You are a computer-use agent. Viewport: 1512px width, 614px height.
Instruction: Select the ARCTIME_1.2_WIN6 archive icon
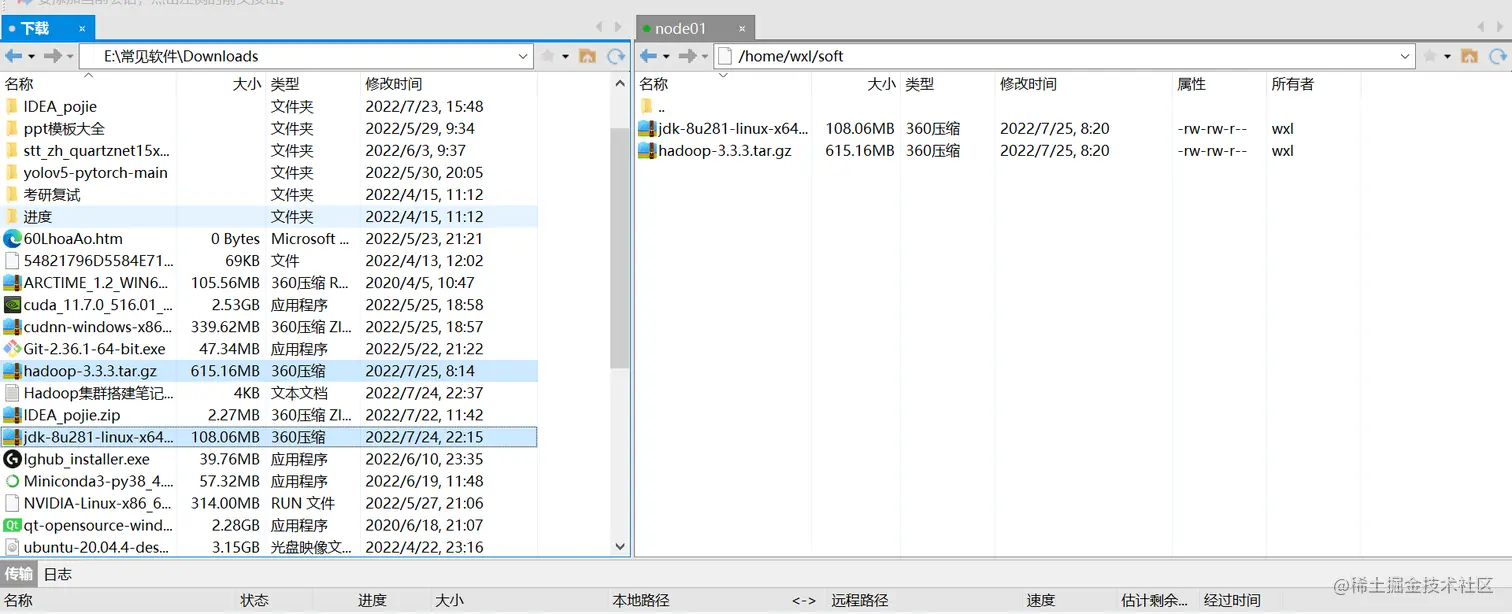click(x=12, y=283)
